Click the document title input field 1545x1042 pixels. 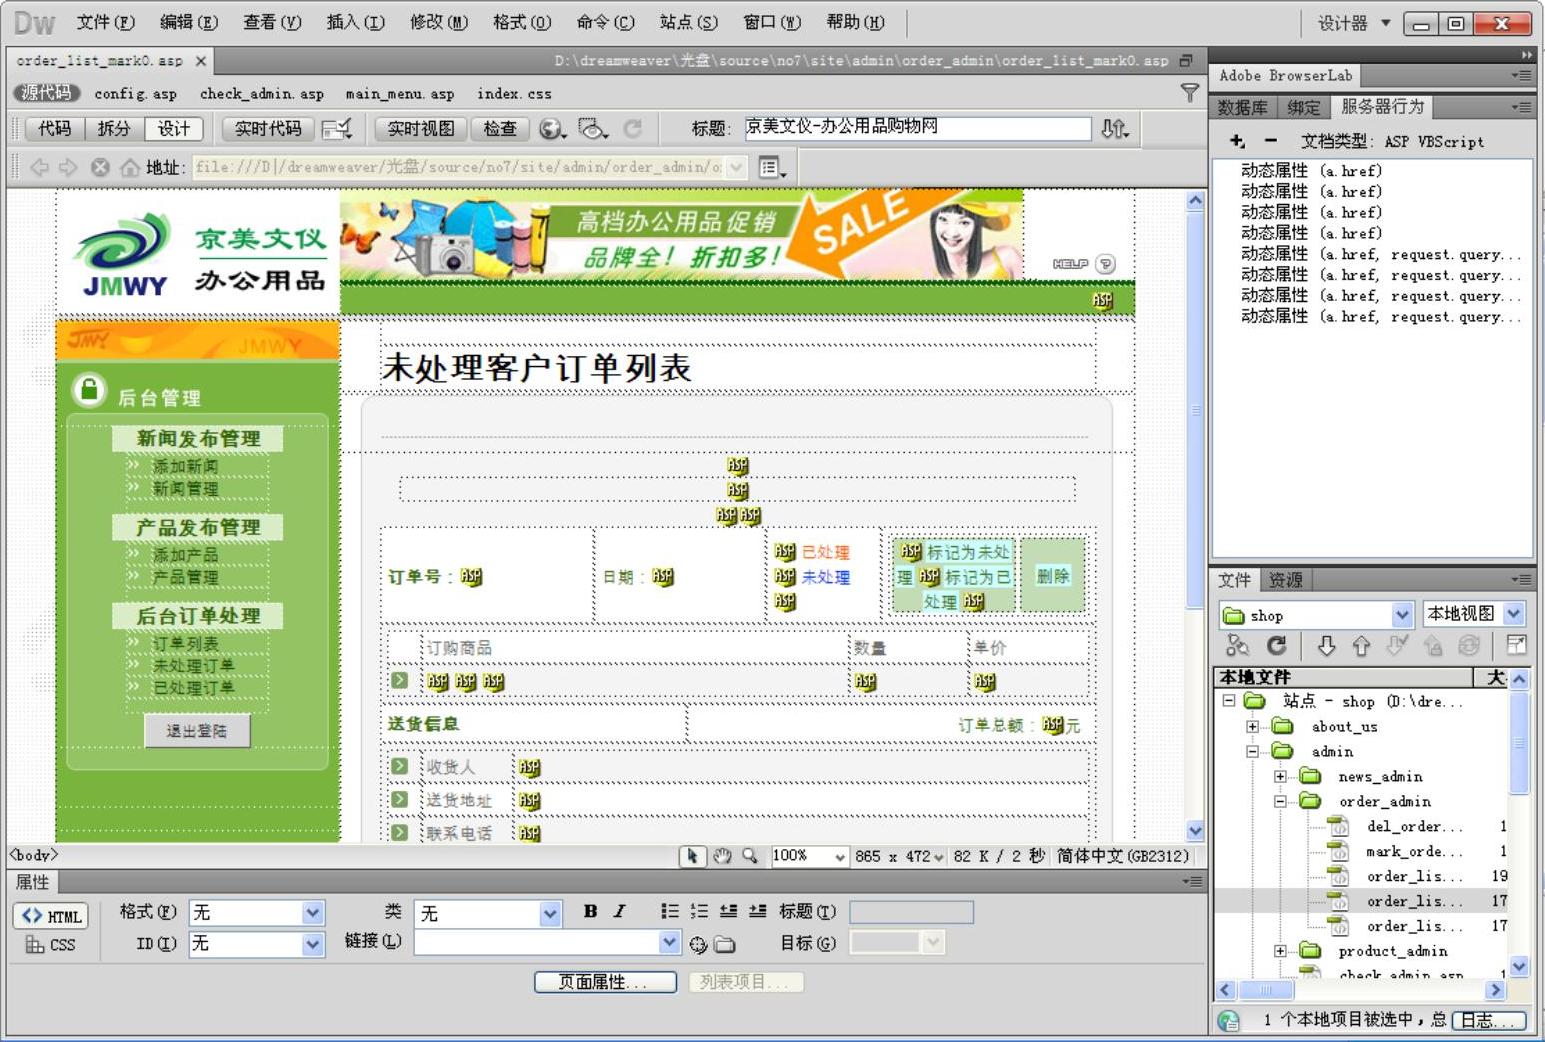pyautogui.click(x=916, y=128)
